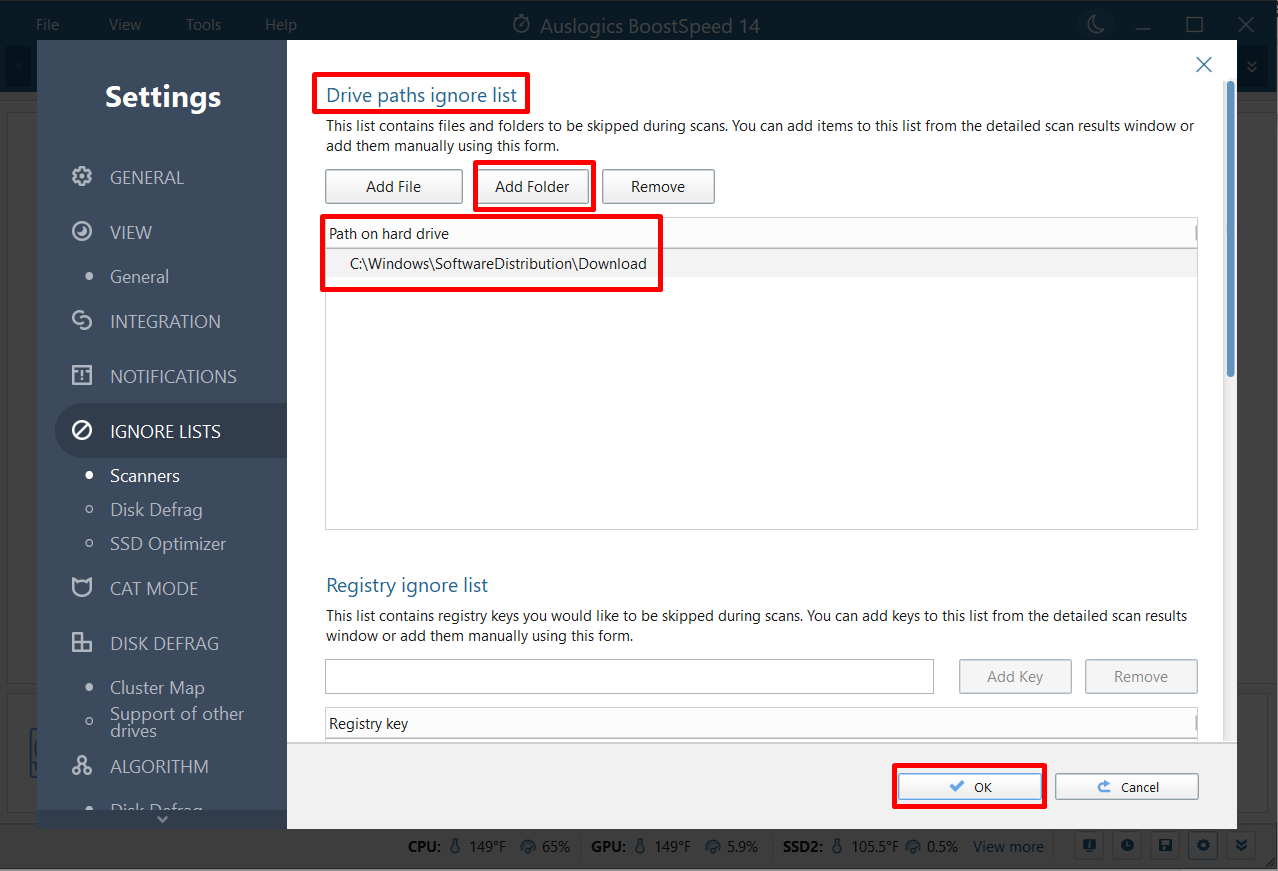Viewport: 1278px width, 871px height.
Task: Click the SSD2 load gauge icon
Action: [912, 847]
